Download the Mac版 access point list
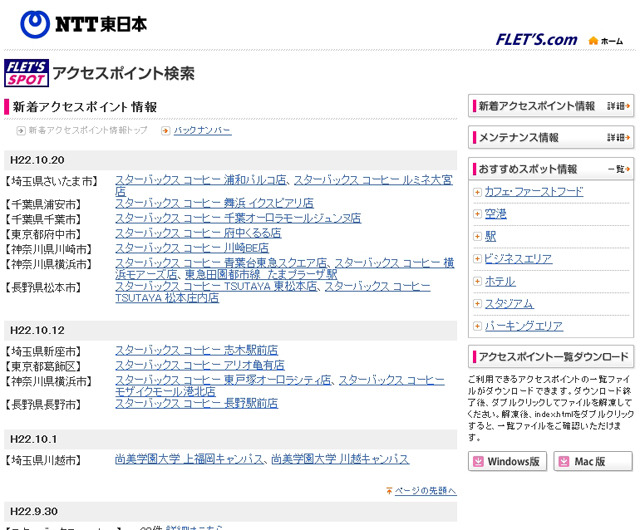640x530 pixels. [x=593, y=461]
